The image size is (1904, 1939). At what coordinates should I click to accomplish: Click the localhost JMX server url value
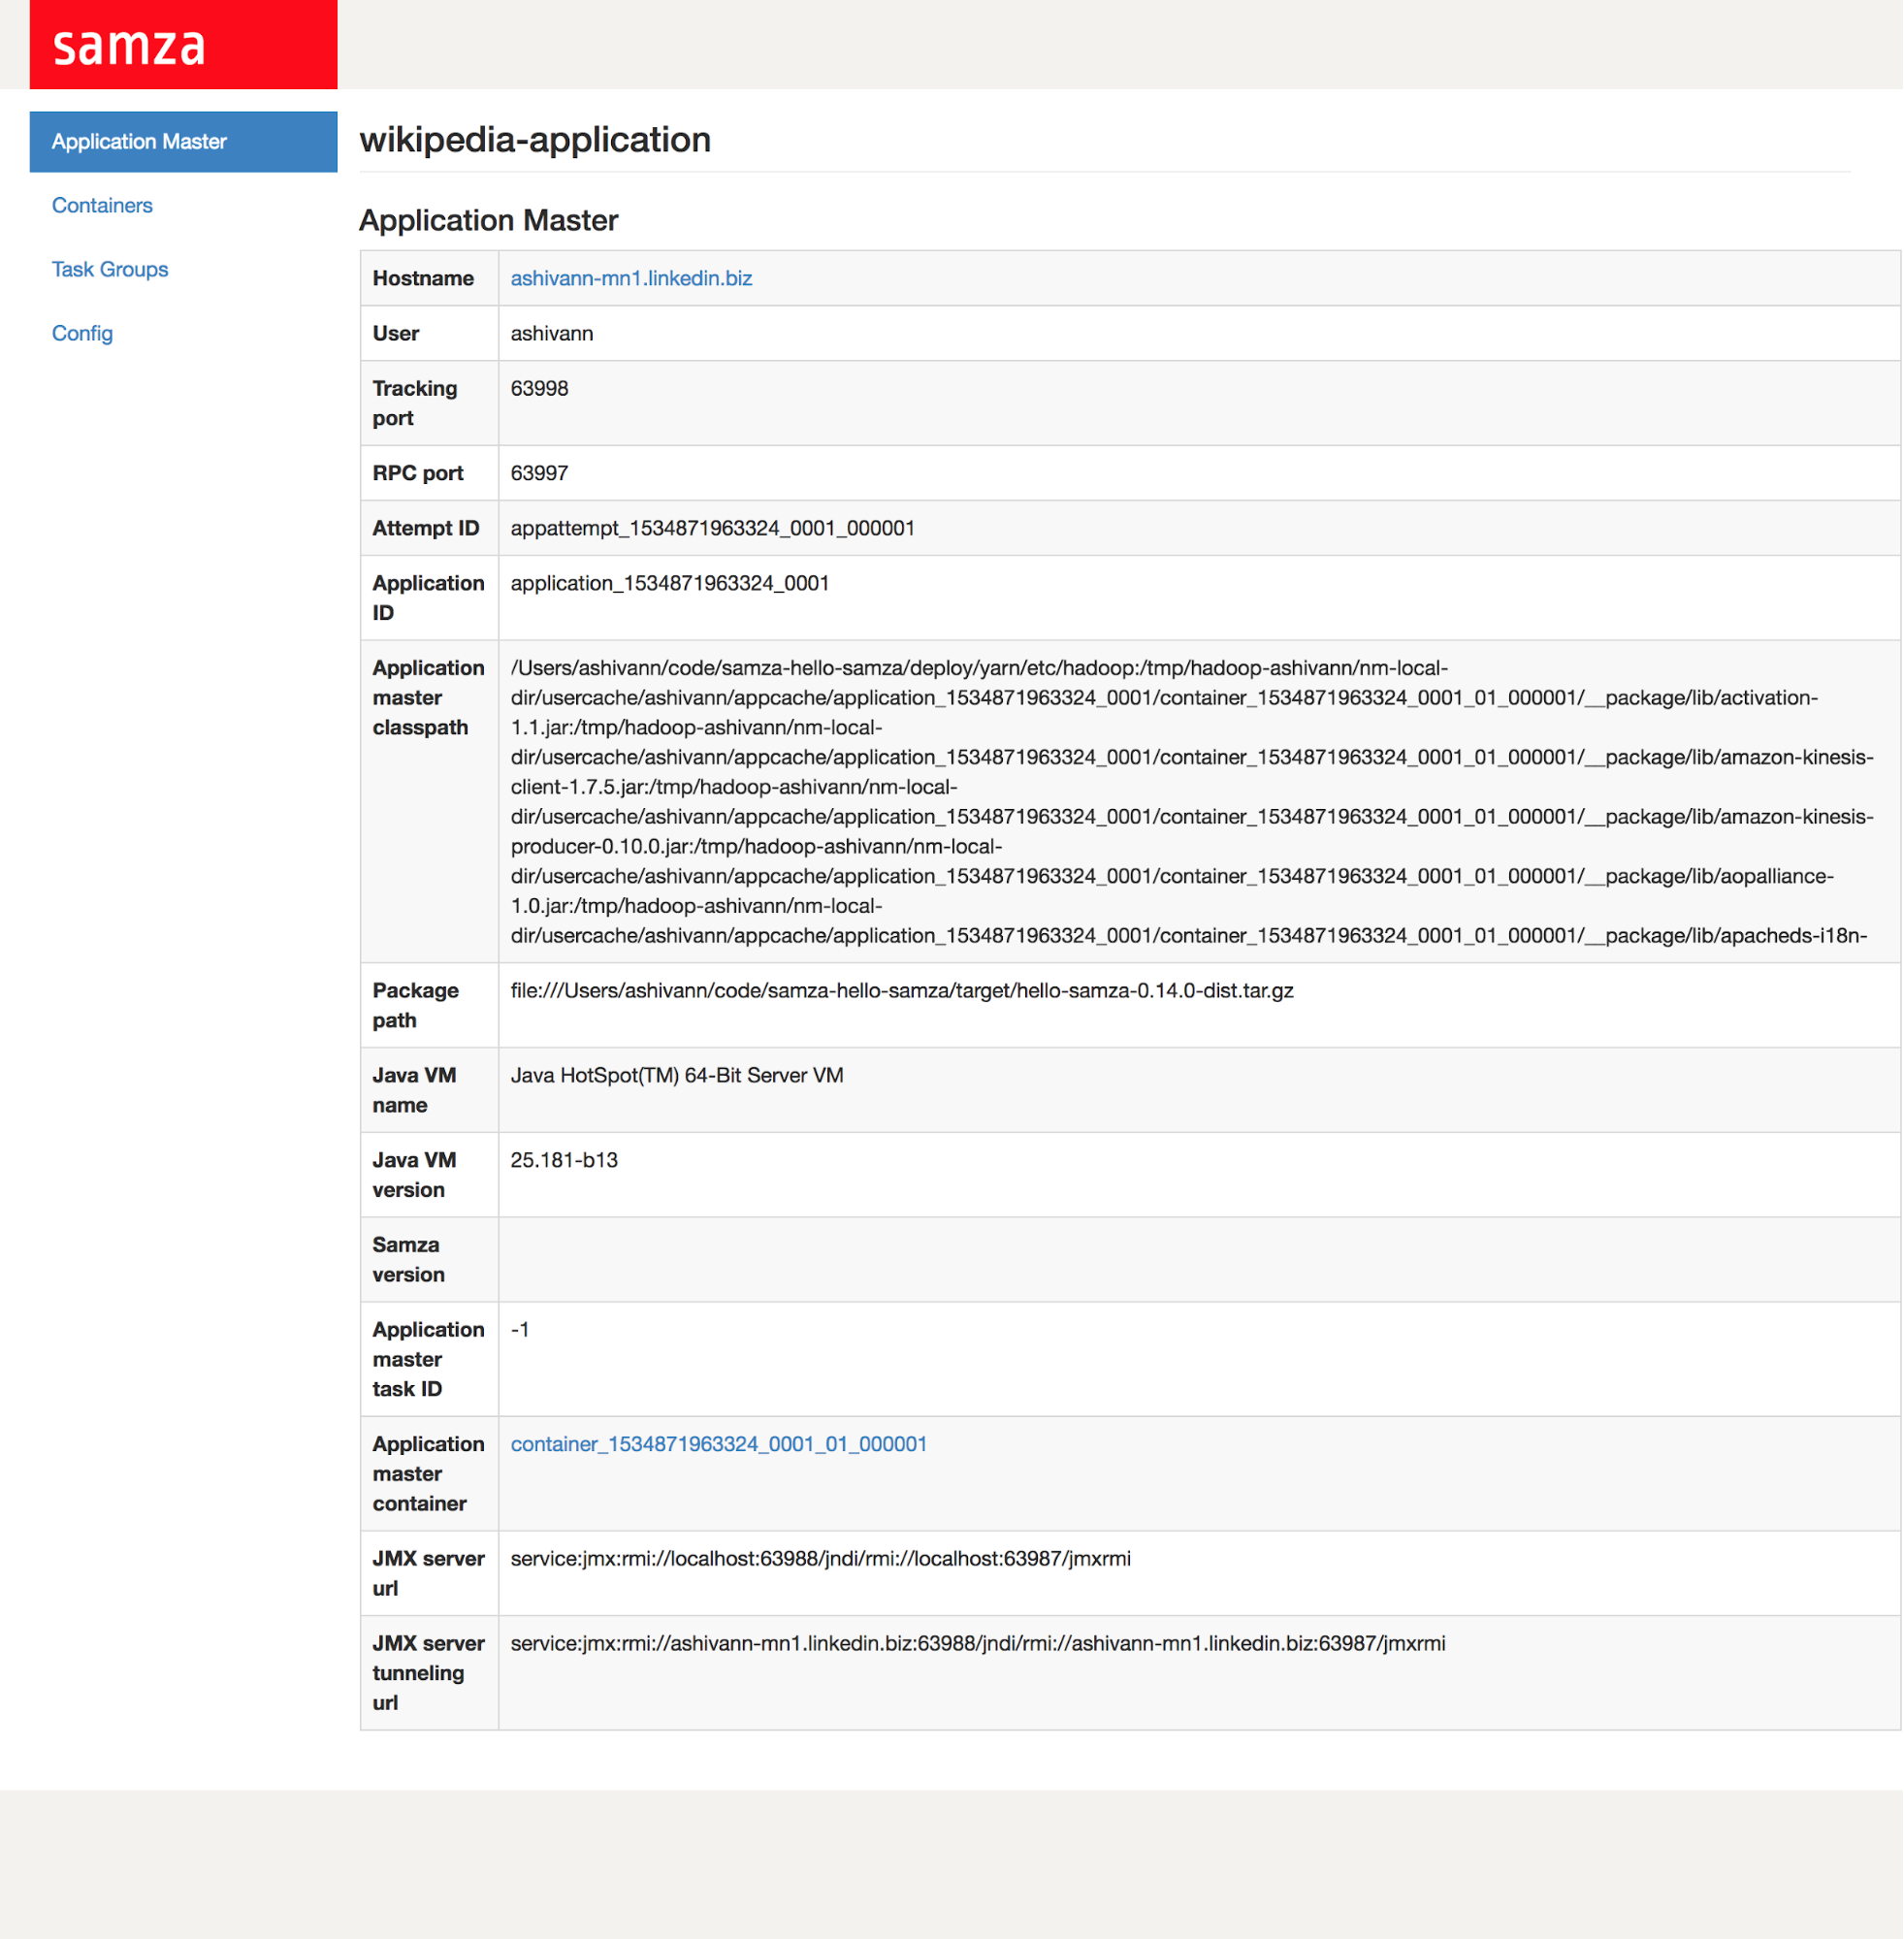click(820, 1559)
